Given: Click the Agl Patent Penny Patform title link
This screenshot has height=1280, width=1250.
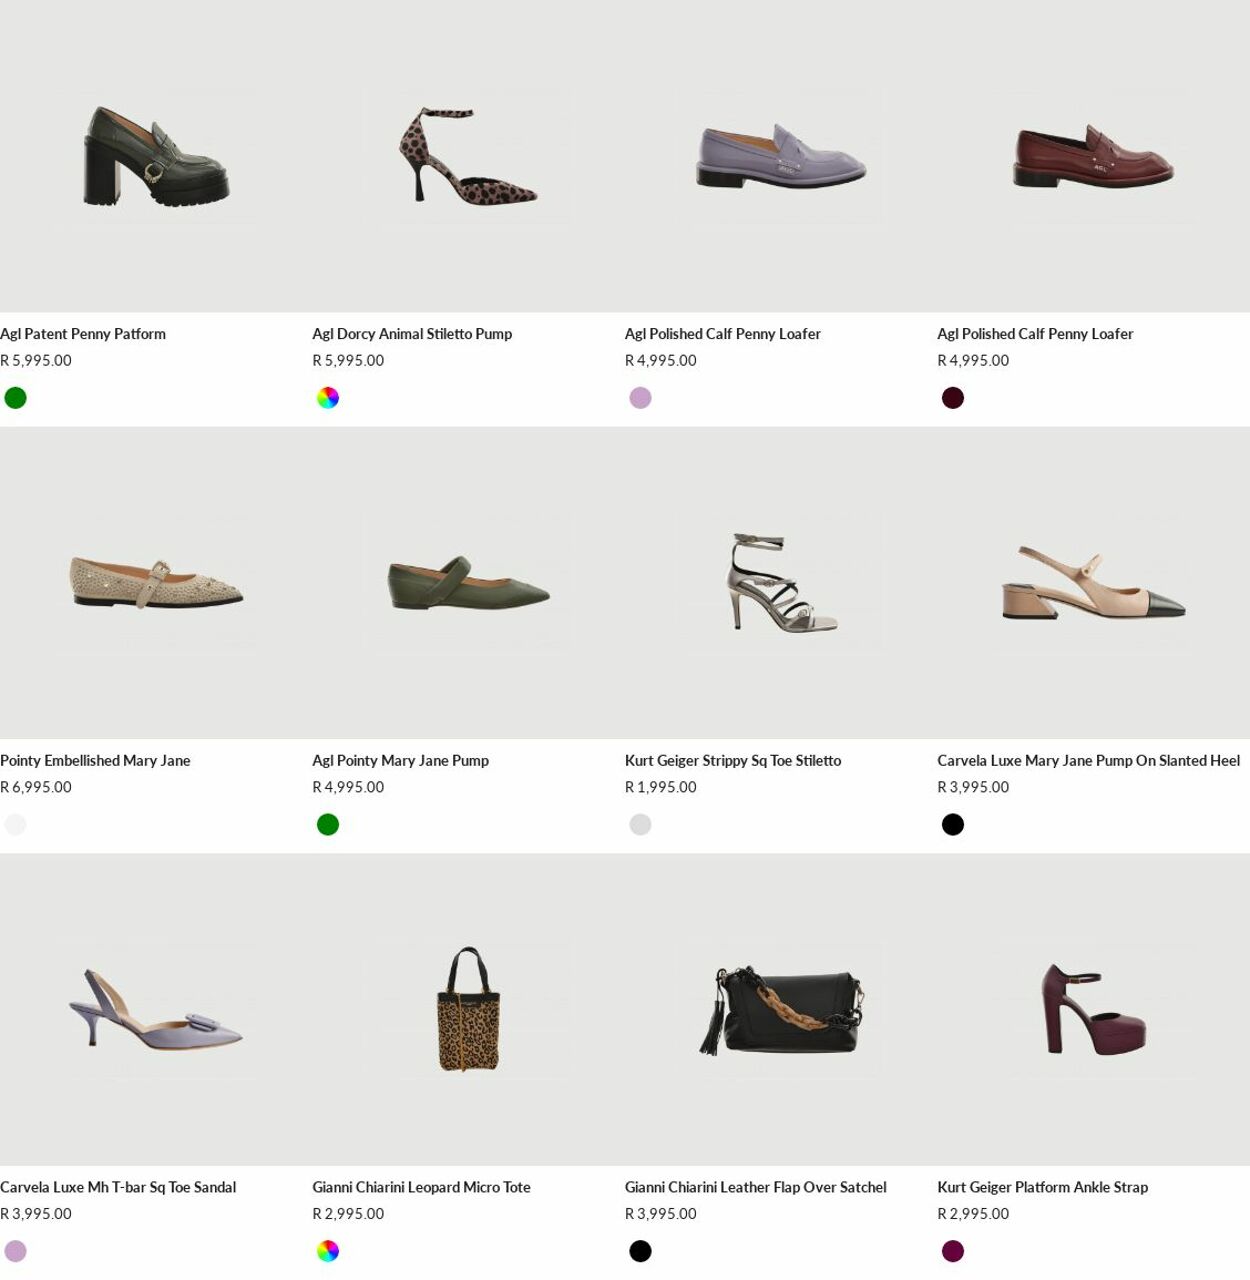Looking at the screenshot, I should [83, 334].
